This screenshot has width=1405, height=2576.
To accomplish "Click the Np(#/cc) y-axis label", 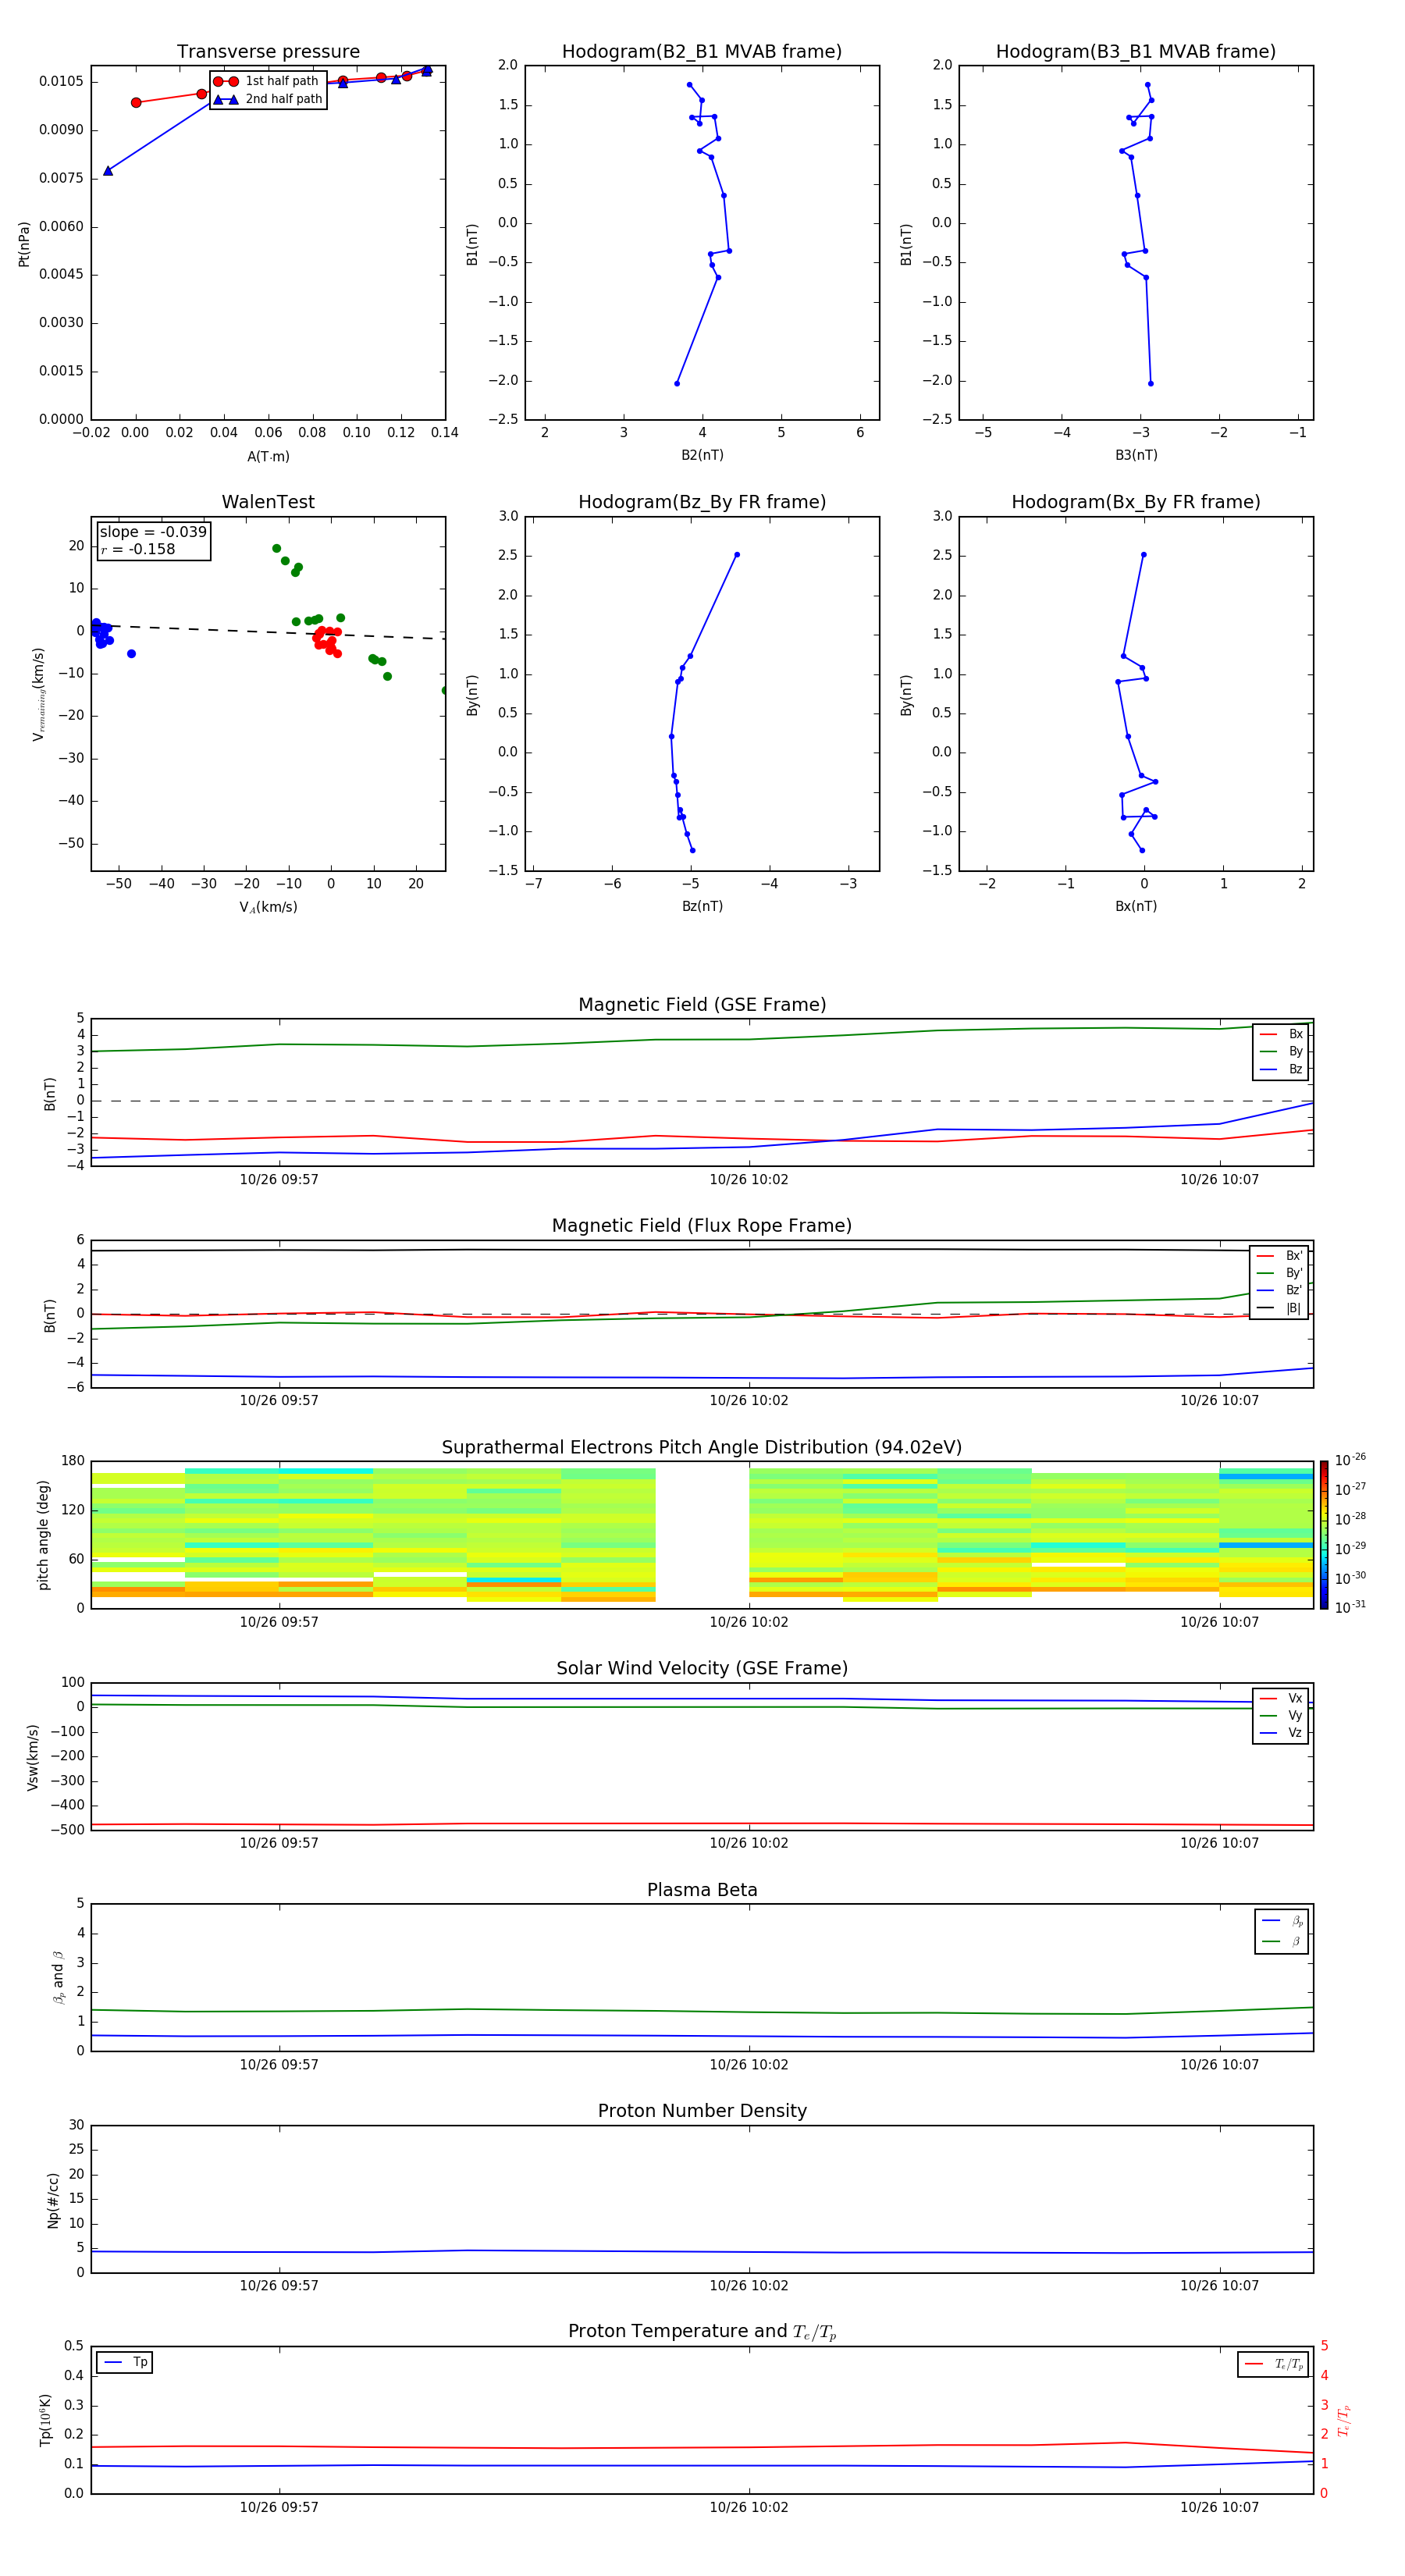I will tap(53, 2200).
